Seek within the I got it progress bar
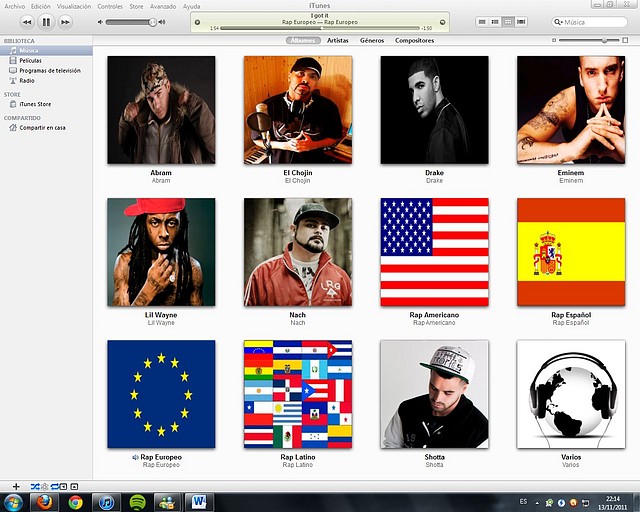 (320, 28)
